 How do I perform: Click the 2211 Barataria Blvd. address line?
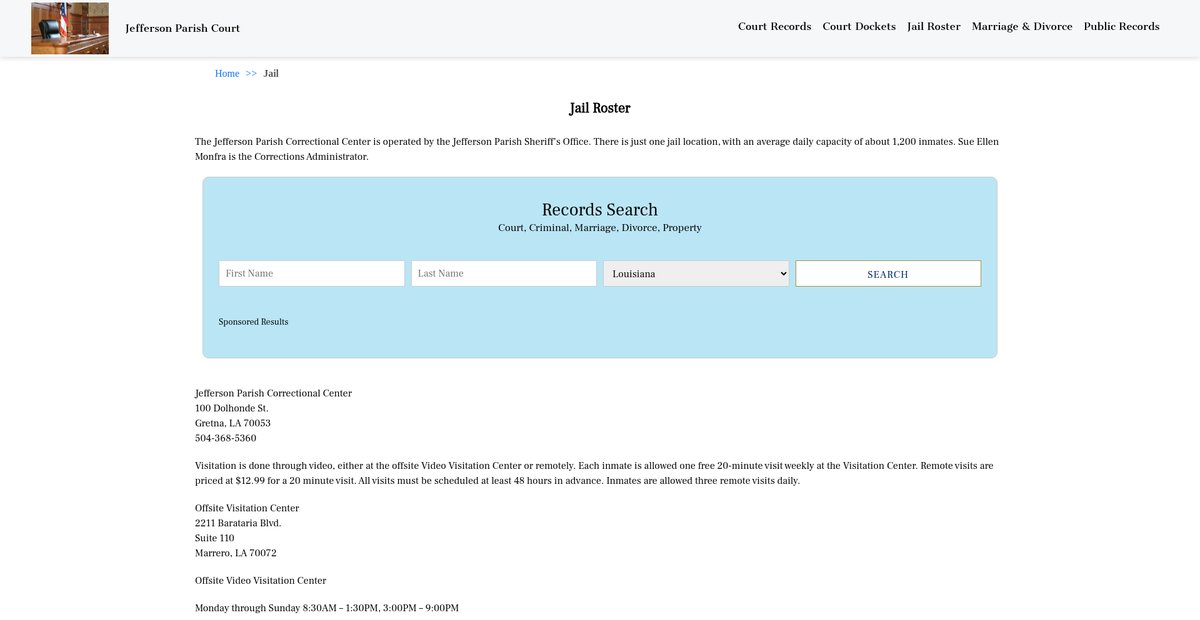[x=238, y=523]
